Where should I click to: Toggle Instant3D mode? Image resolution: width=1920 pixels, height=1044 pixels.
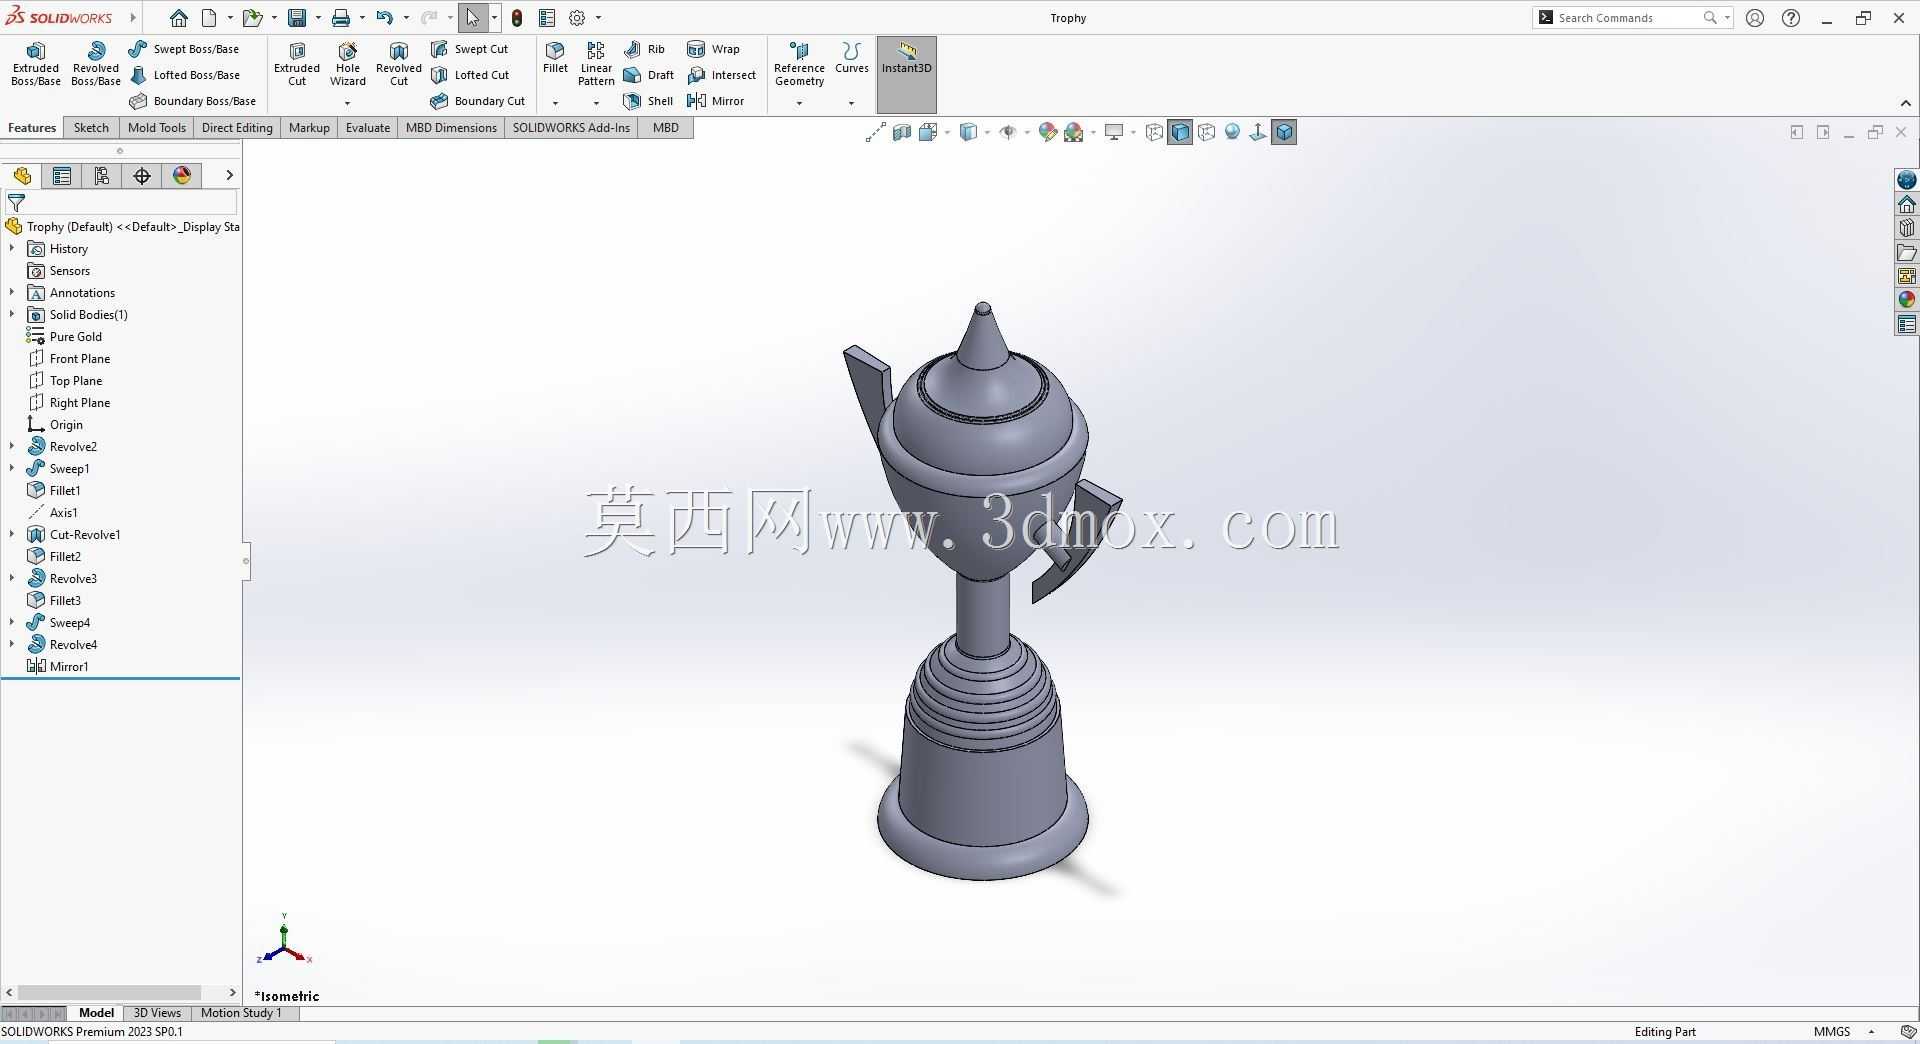(x=907, y=75)
